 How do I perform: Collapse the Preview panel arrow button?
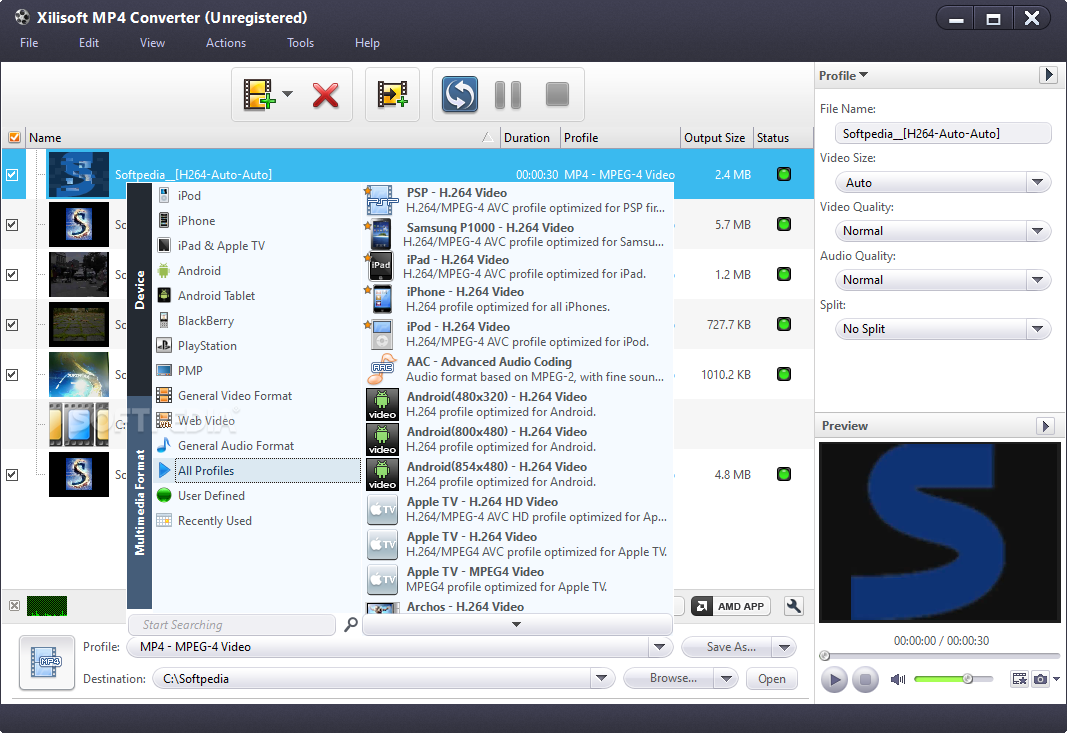pyautogui.click(x=1045, y=426)
